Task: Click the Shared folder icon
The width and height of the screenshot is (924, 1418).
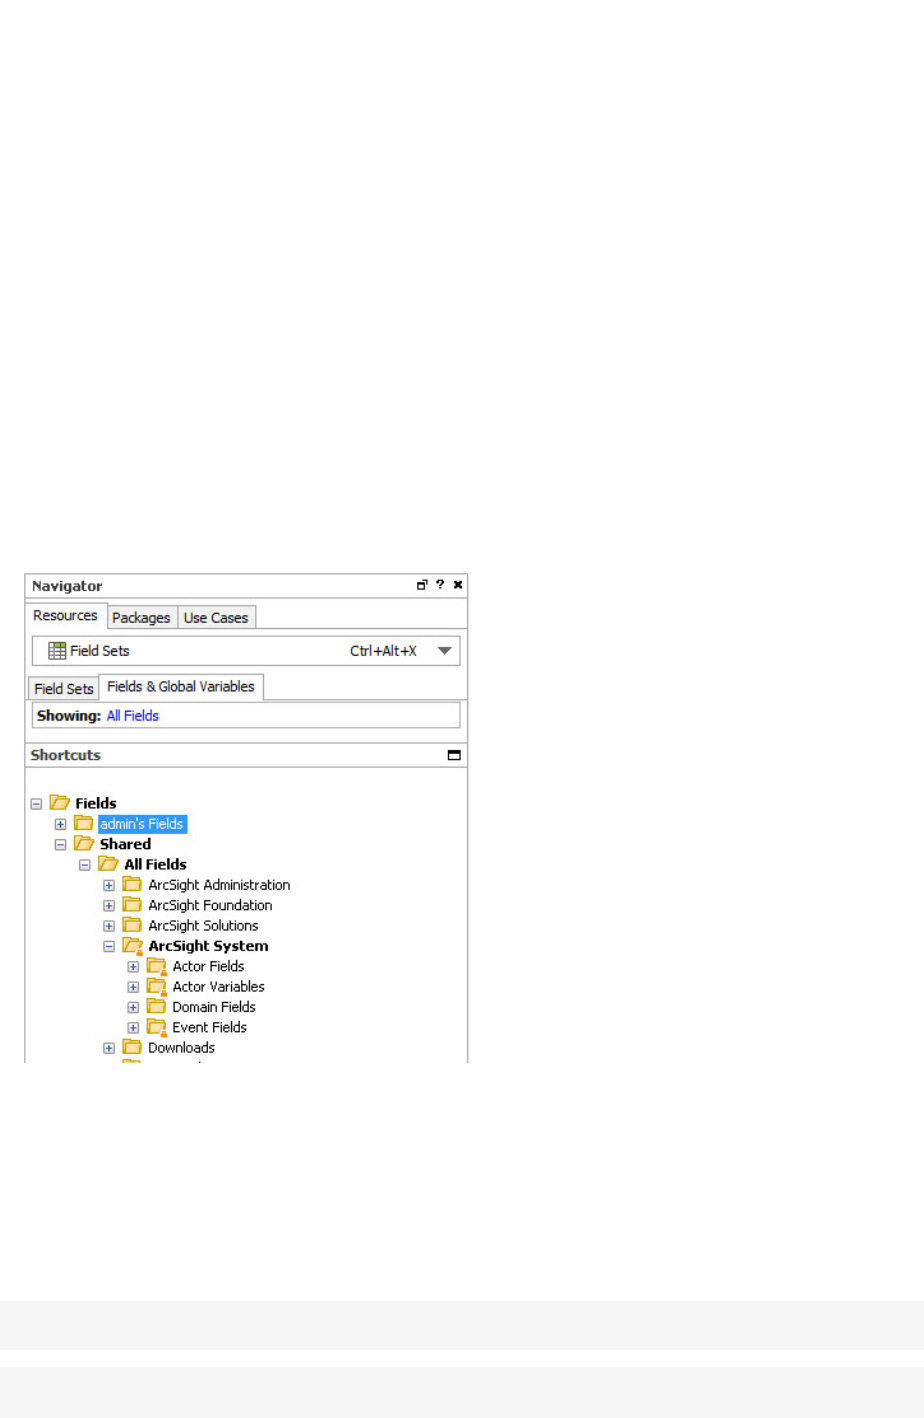Action: point(84,844)
